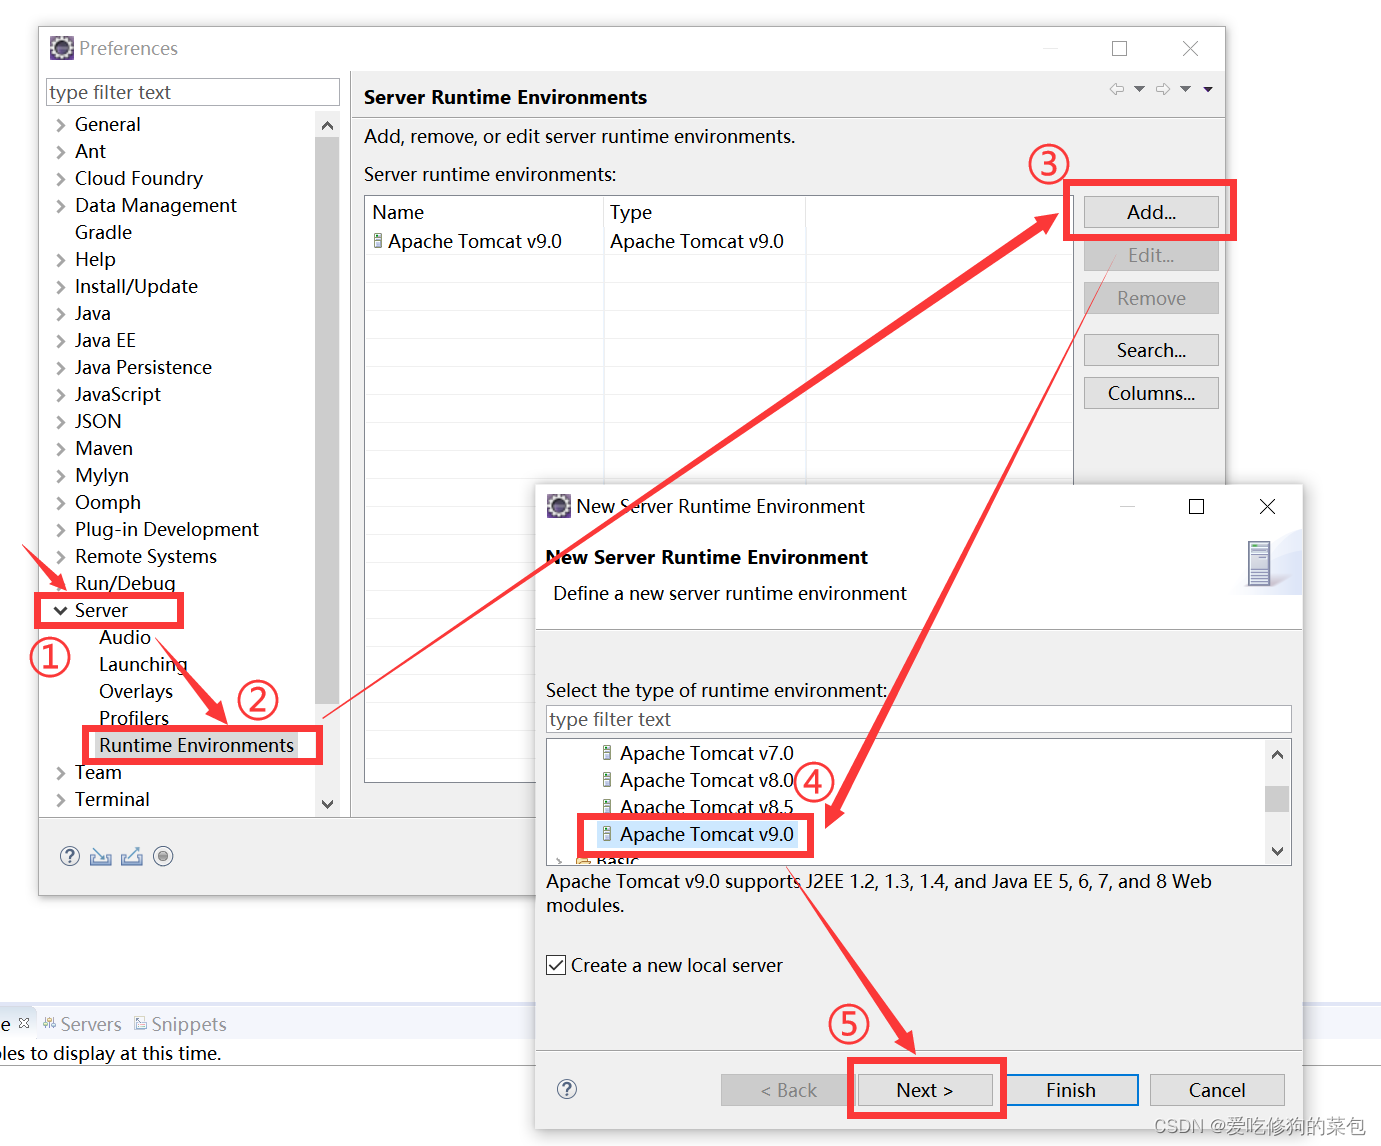Click the Help icon in Preferences
This screenshot has width=1381, height=1146.
click(69, 856)
